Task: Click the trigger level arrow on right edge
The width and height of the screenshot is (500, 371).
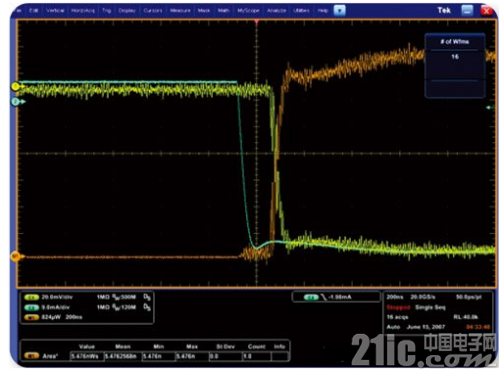Action: pyautogui.click(x=490, y=107)
